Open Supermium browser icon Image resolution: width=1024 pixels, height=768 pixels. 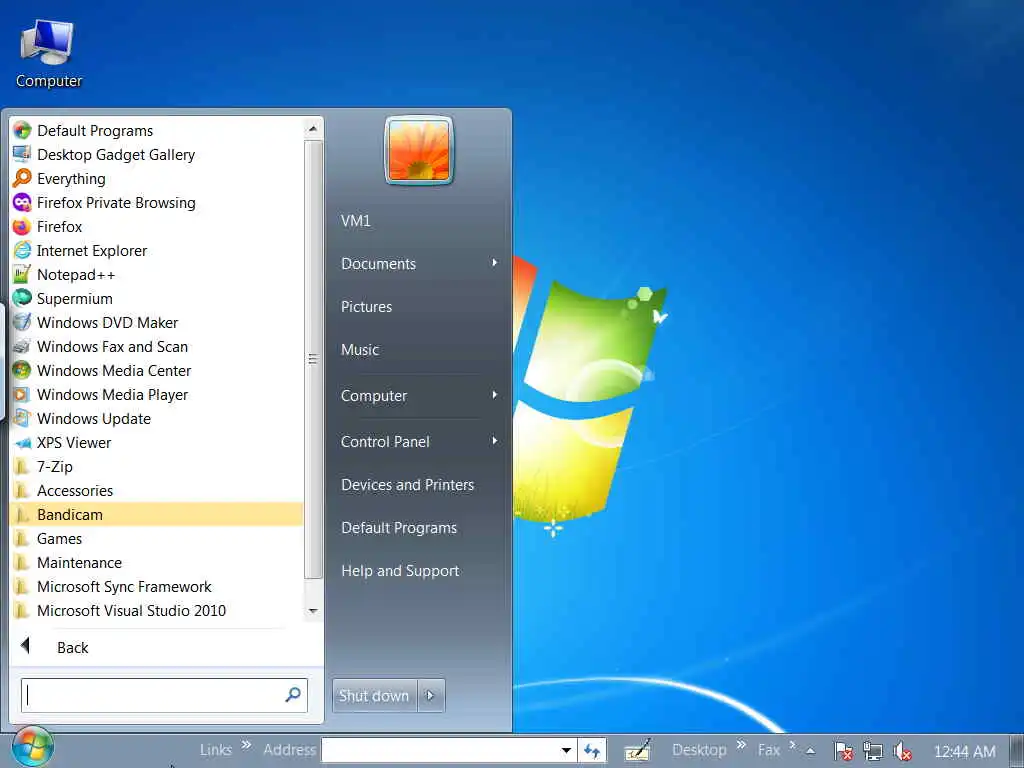coord(22,298)
